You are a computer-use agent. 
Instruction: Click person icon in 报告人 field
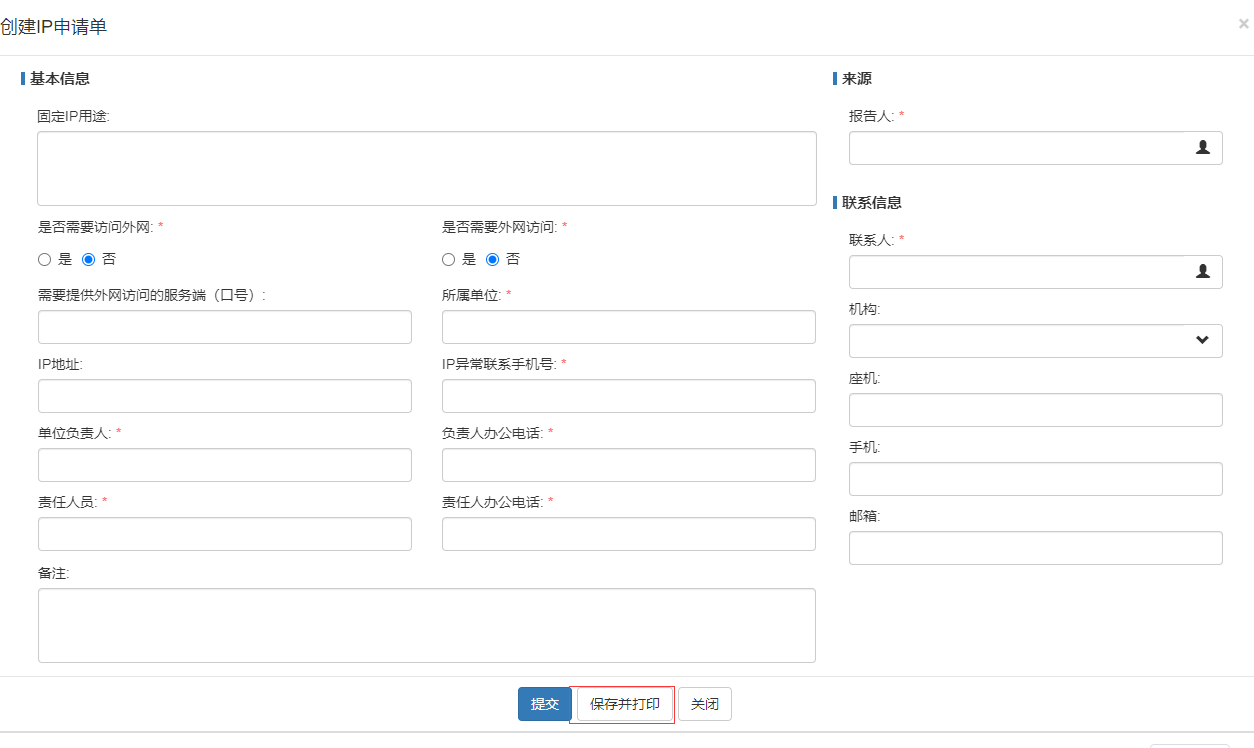coord(1202,148)
